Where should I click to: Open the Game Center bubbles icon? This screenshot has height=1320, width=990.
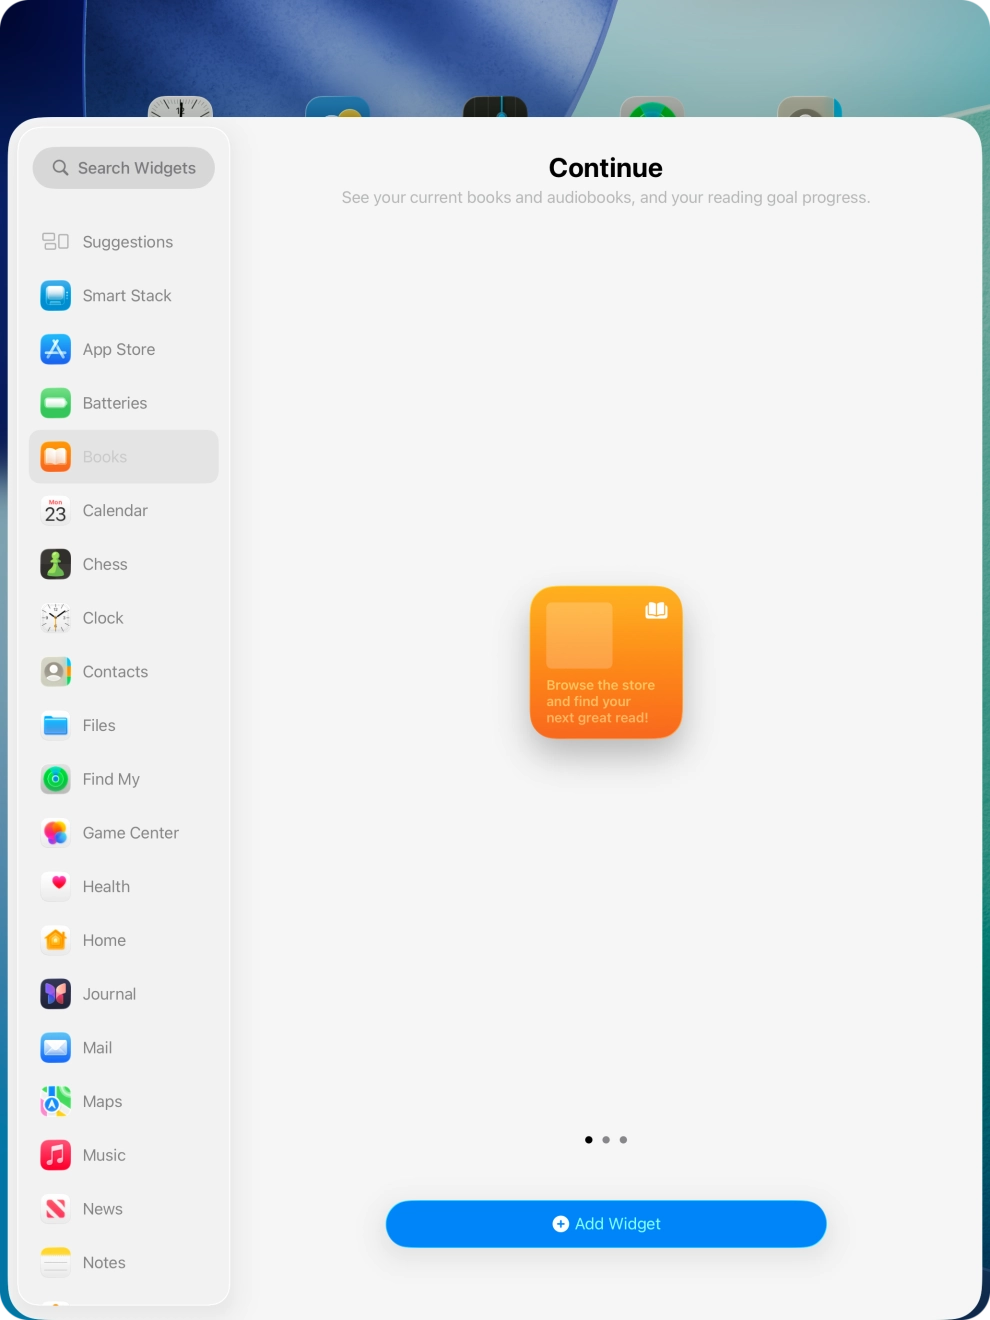(x=56, y=833)
